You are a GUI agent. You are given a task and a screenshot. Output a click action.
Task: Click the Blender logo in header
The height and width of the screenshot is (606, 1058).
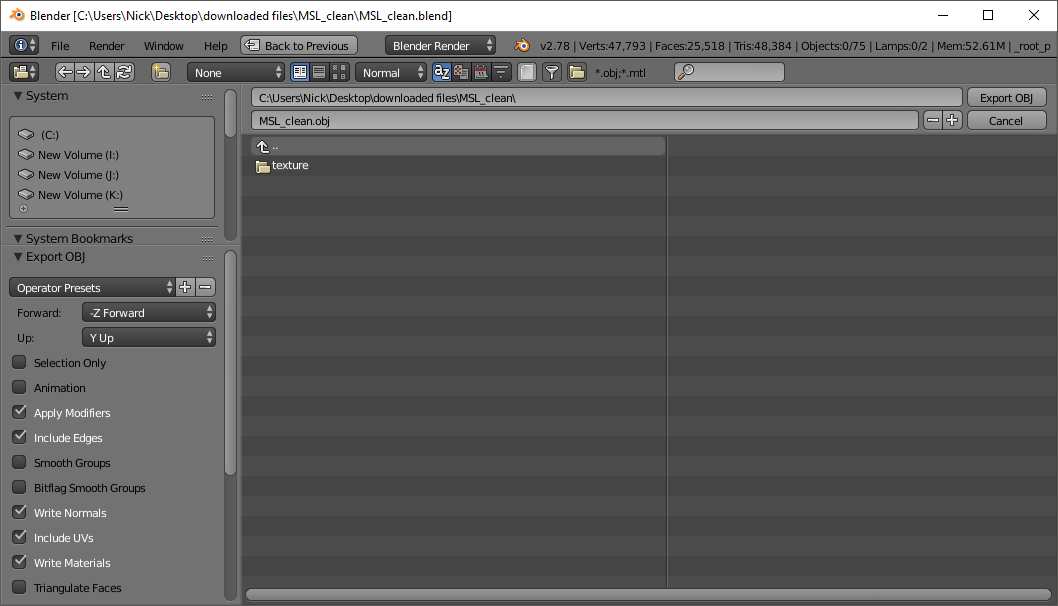(x=522, y=46)
